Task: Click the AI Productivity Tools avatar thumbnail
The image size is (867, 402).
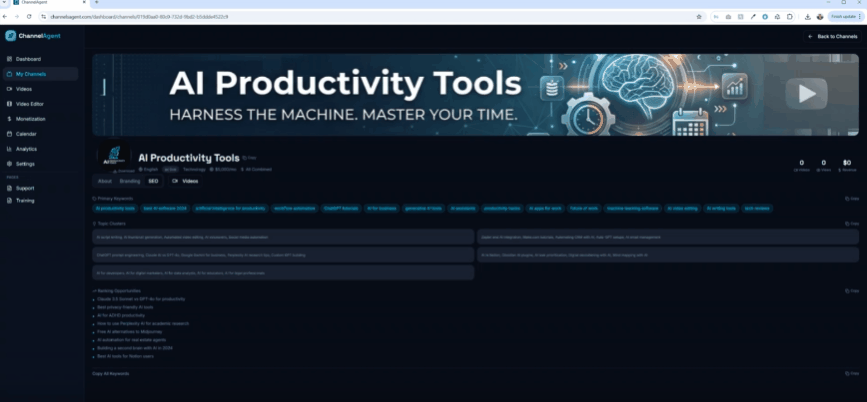Action: click(113, 155)
